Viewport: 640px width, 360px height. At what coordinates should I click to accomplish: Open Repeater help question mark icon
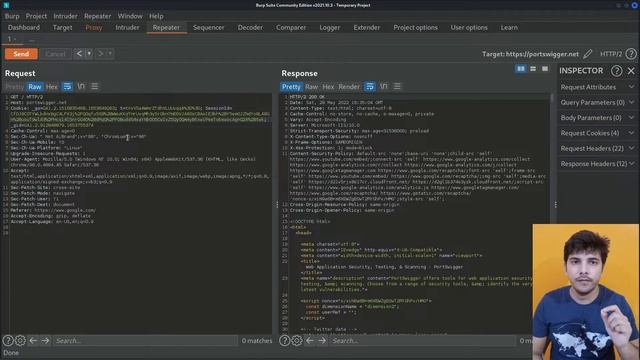(x=631, y=54)
